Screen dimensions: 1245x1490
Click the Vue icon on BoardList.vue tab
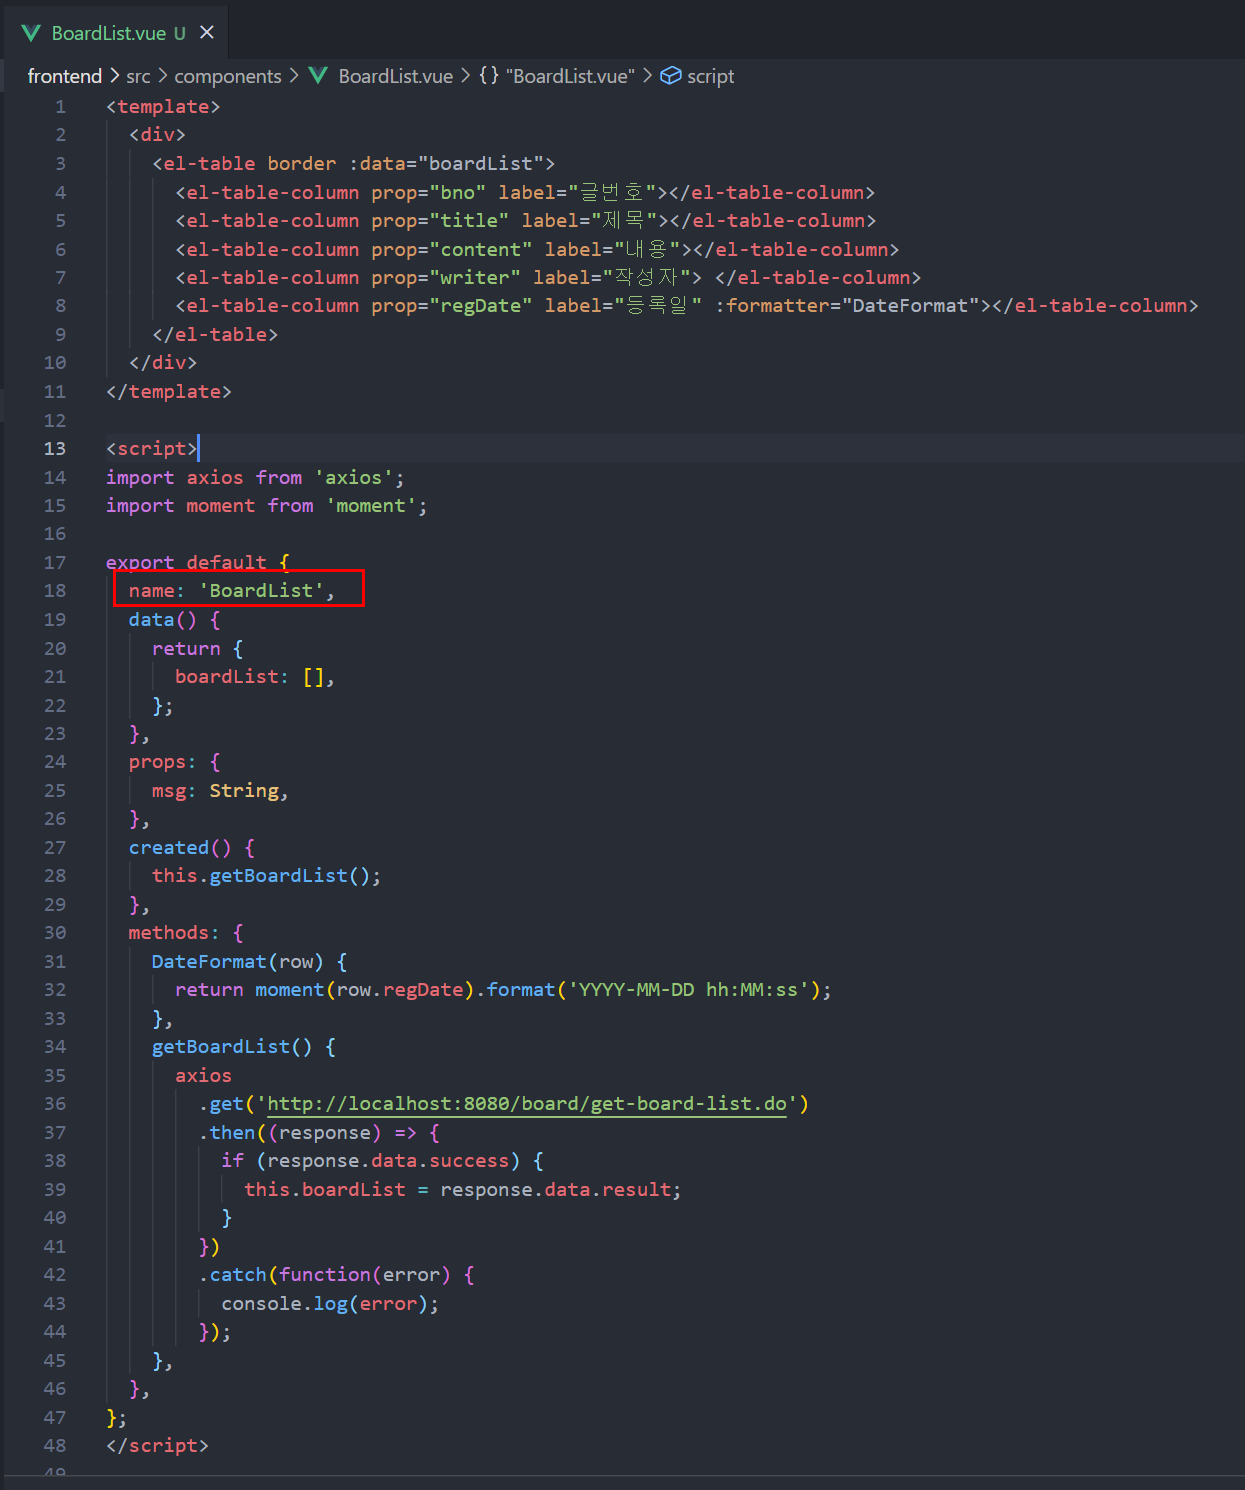tap(32, 33)
